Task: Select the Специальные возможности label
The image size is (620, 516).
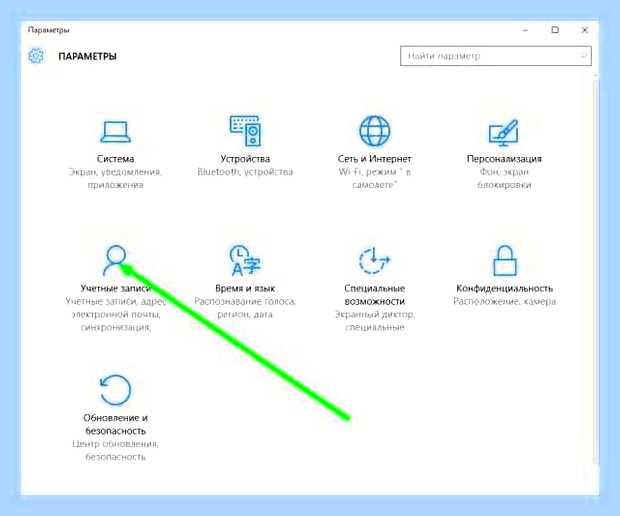Action: pyautogui.click(x=374, y=295)
